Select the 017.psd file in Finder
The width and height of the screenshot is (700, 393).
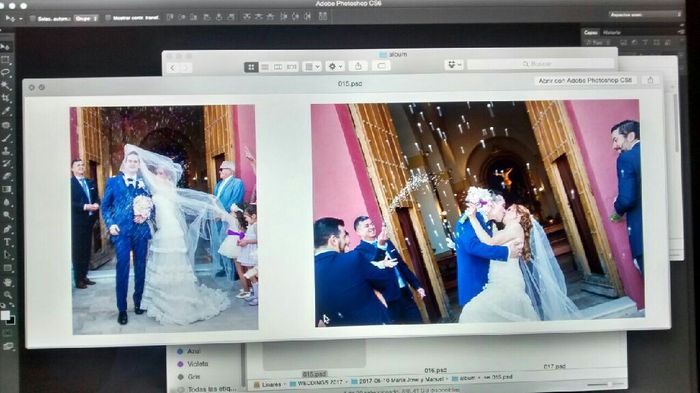(x=555, y=367)
